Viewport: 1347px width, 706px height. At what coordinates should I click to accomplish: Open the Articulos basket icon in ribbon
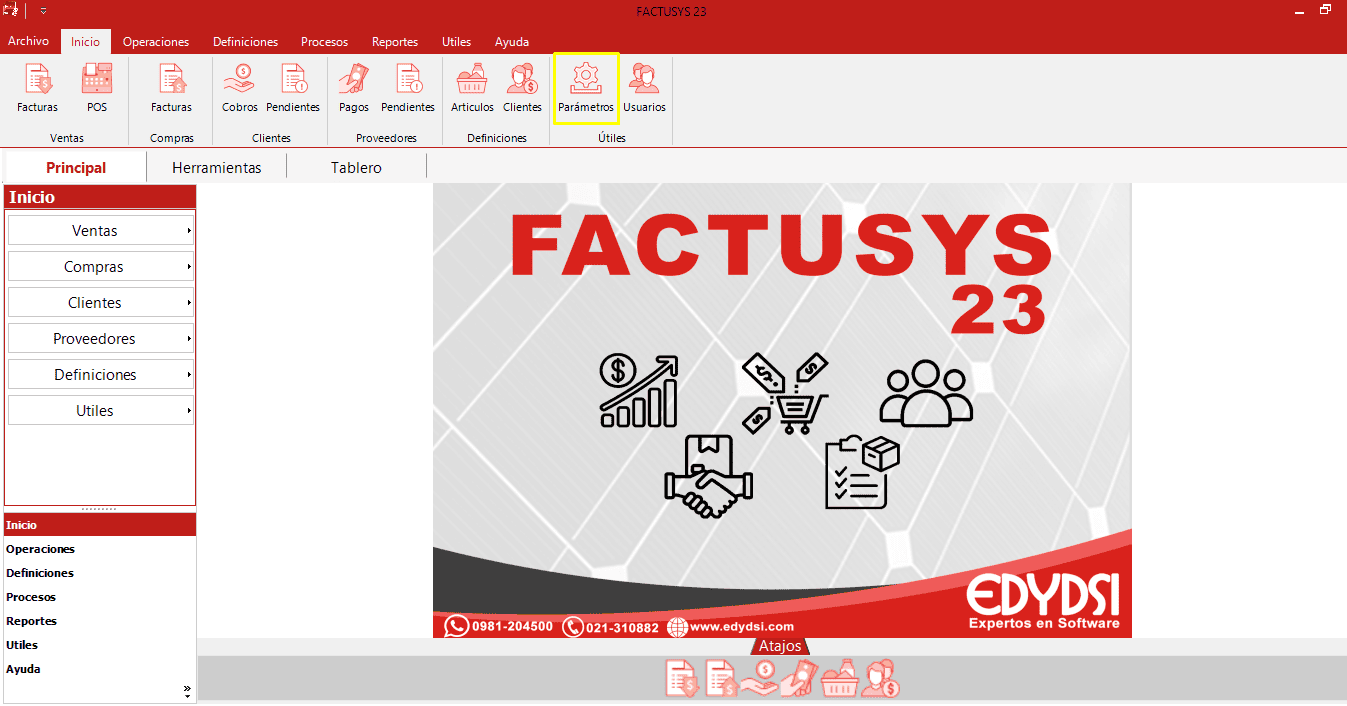click(472, 88)
